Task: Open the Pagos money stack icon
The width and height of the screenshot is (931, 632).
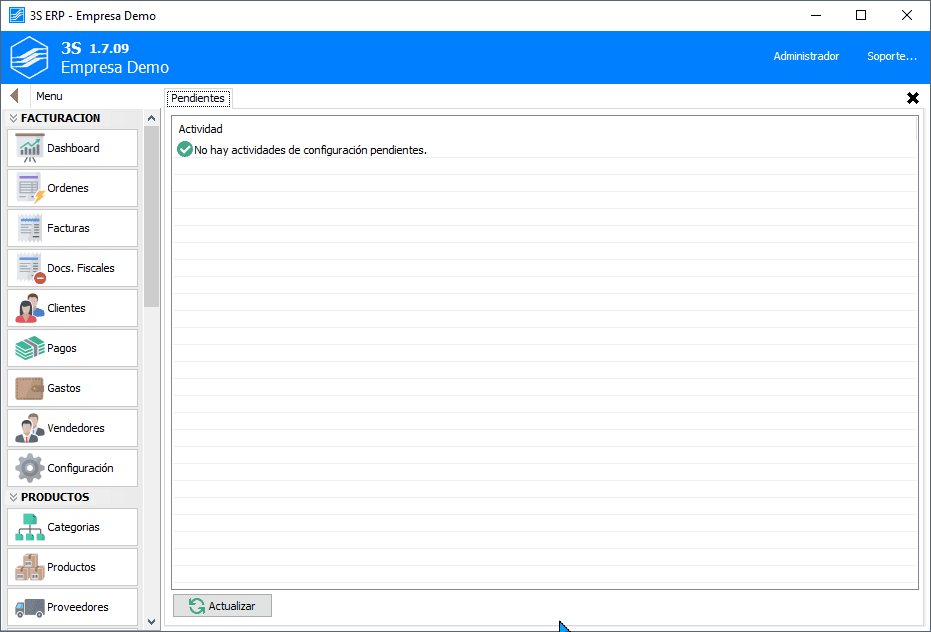Action: point(30,348)
